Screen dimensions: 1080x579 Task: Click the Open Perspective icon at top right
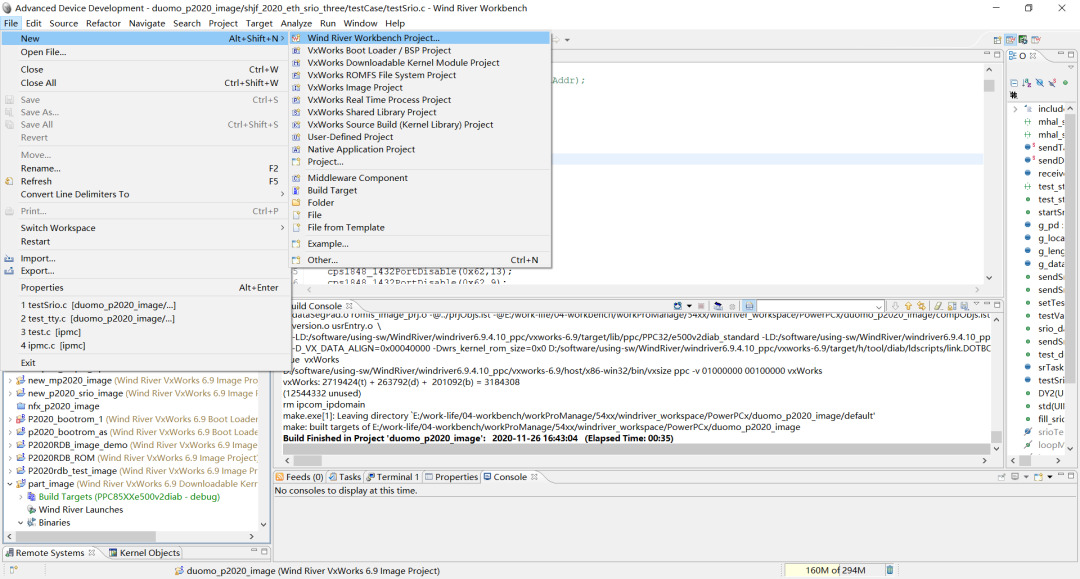click(x=996, y=40)
